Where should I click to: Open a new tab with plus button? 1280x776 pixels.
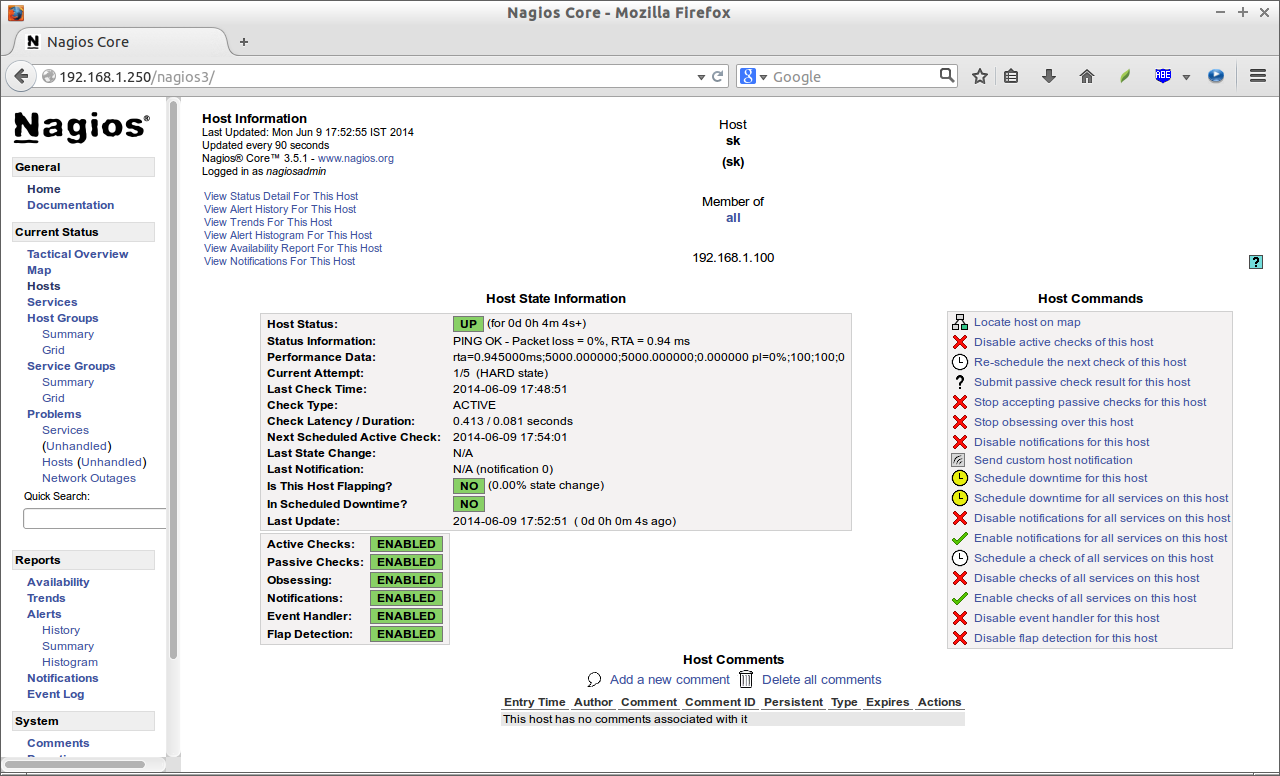pos(244,42)
